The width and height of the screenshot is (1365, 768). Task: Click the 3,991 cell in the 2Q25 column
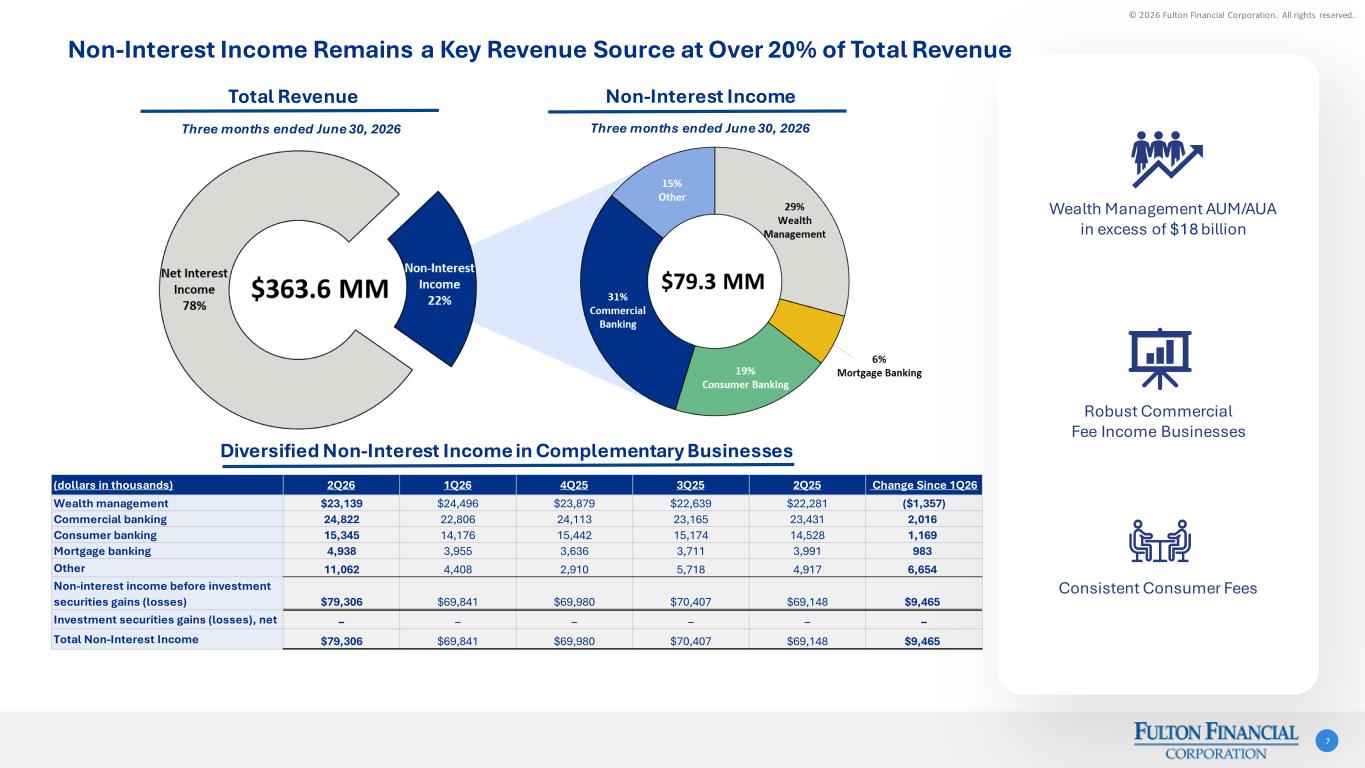click(x=805, y=551)
